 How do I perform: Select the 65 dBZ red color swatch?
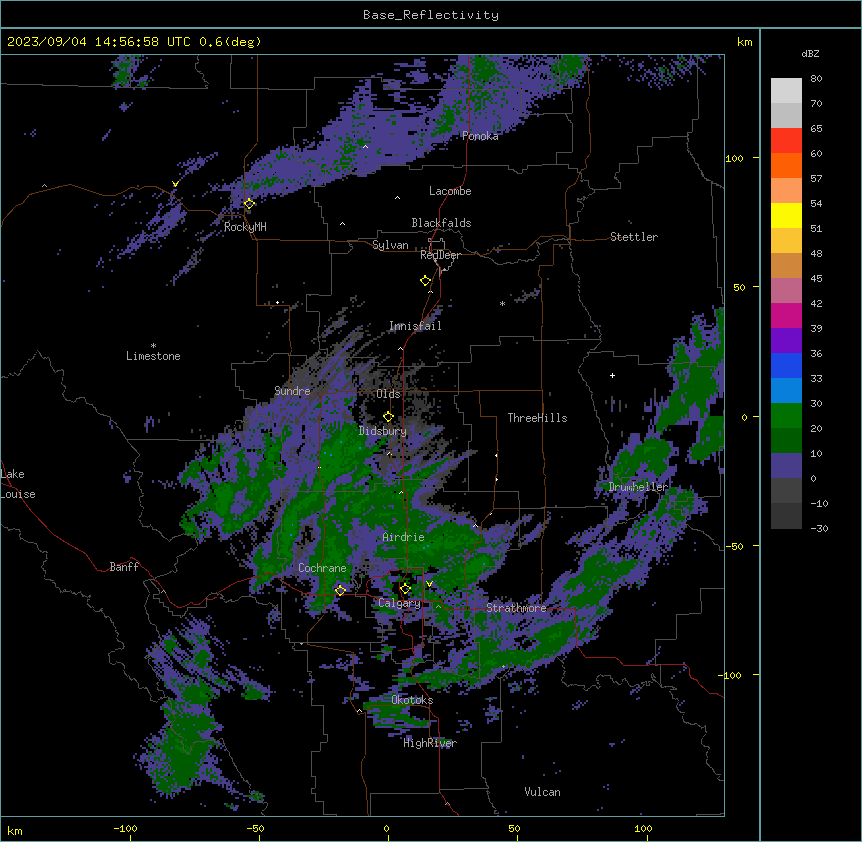[786, 141]
